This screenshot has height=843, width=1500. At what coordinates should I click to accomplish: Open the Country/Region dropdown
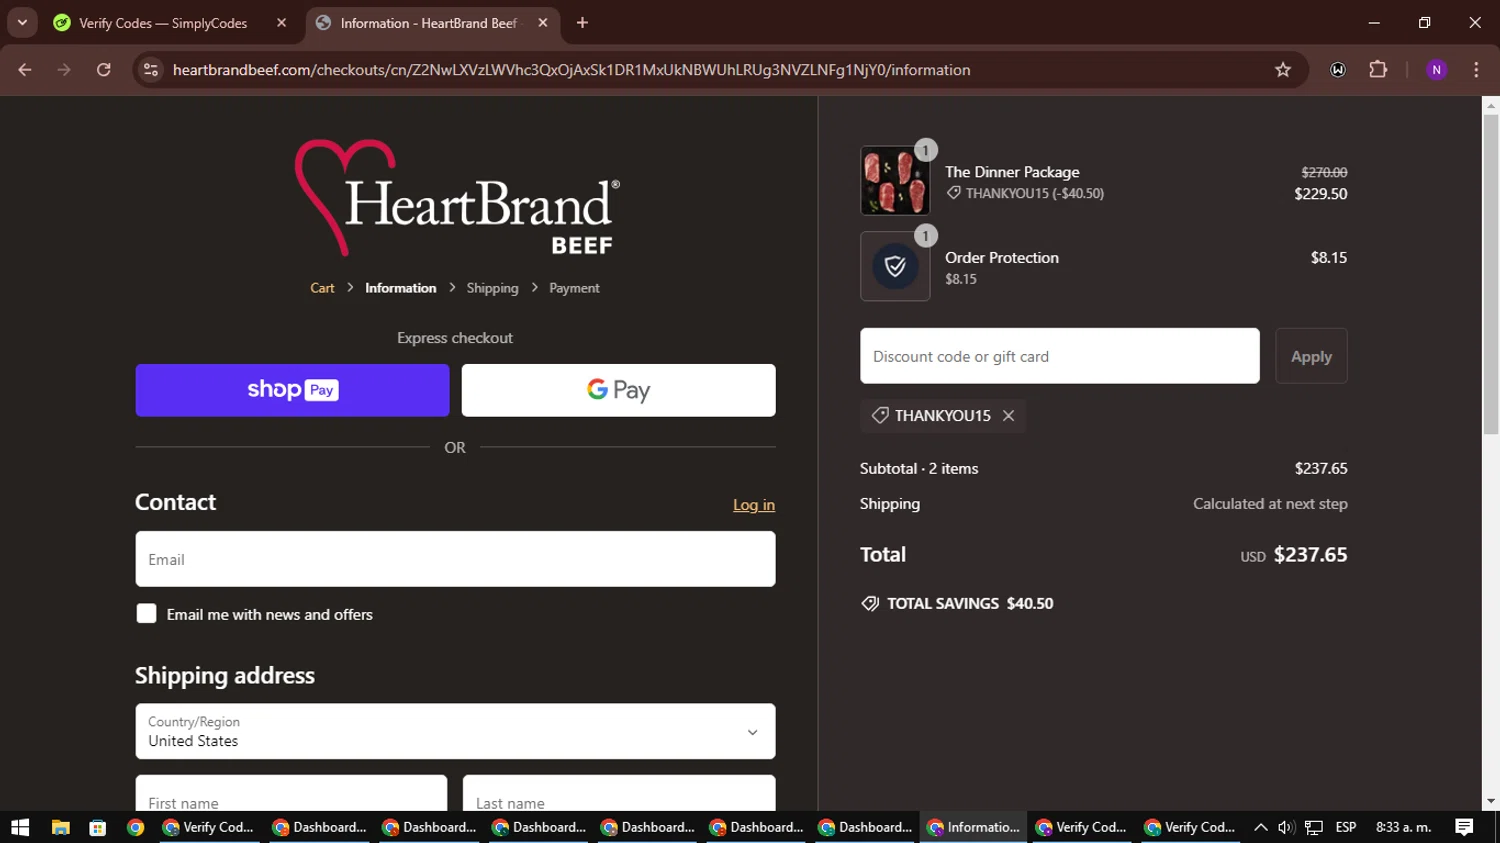[x=455, y=731]
